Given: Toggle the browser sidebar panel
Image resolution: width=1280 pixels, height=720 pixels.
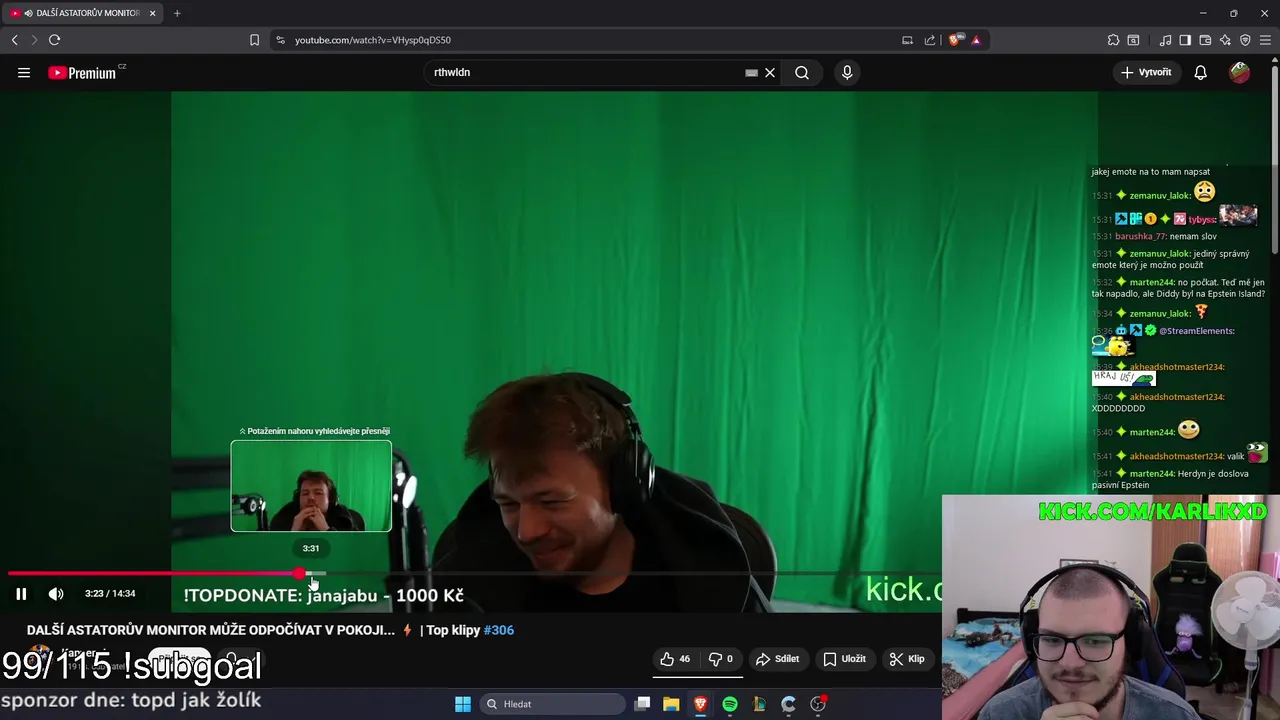Looking at the screenshot, I should (1185, 40).
